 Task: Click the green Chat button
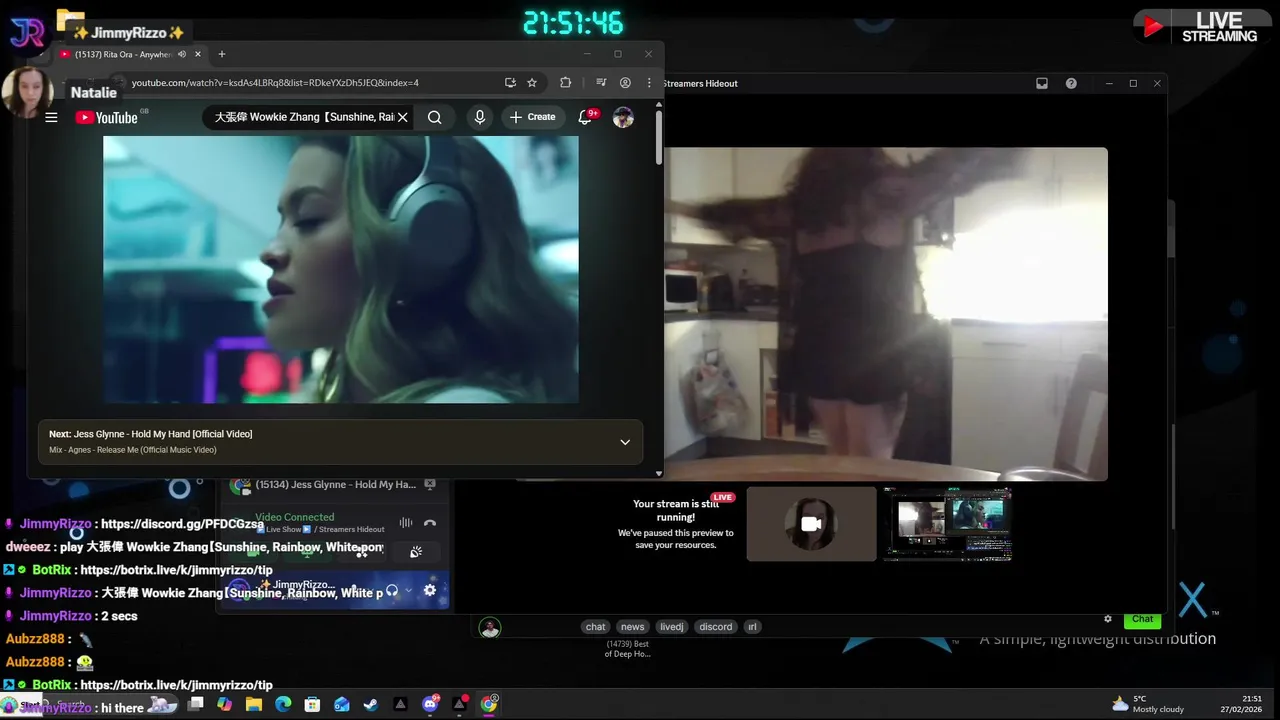[x=1142, y=619]
